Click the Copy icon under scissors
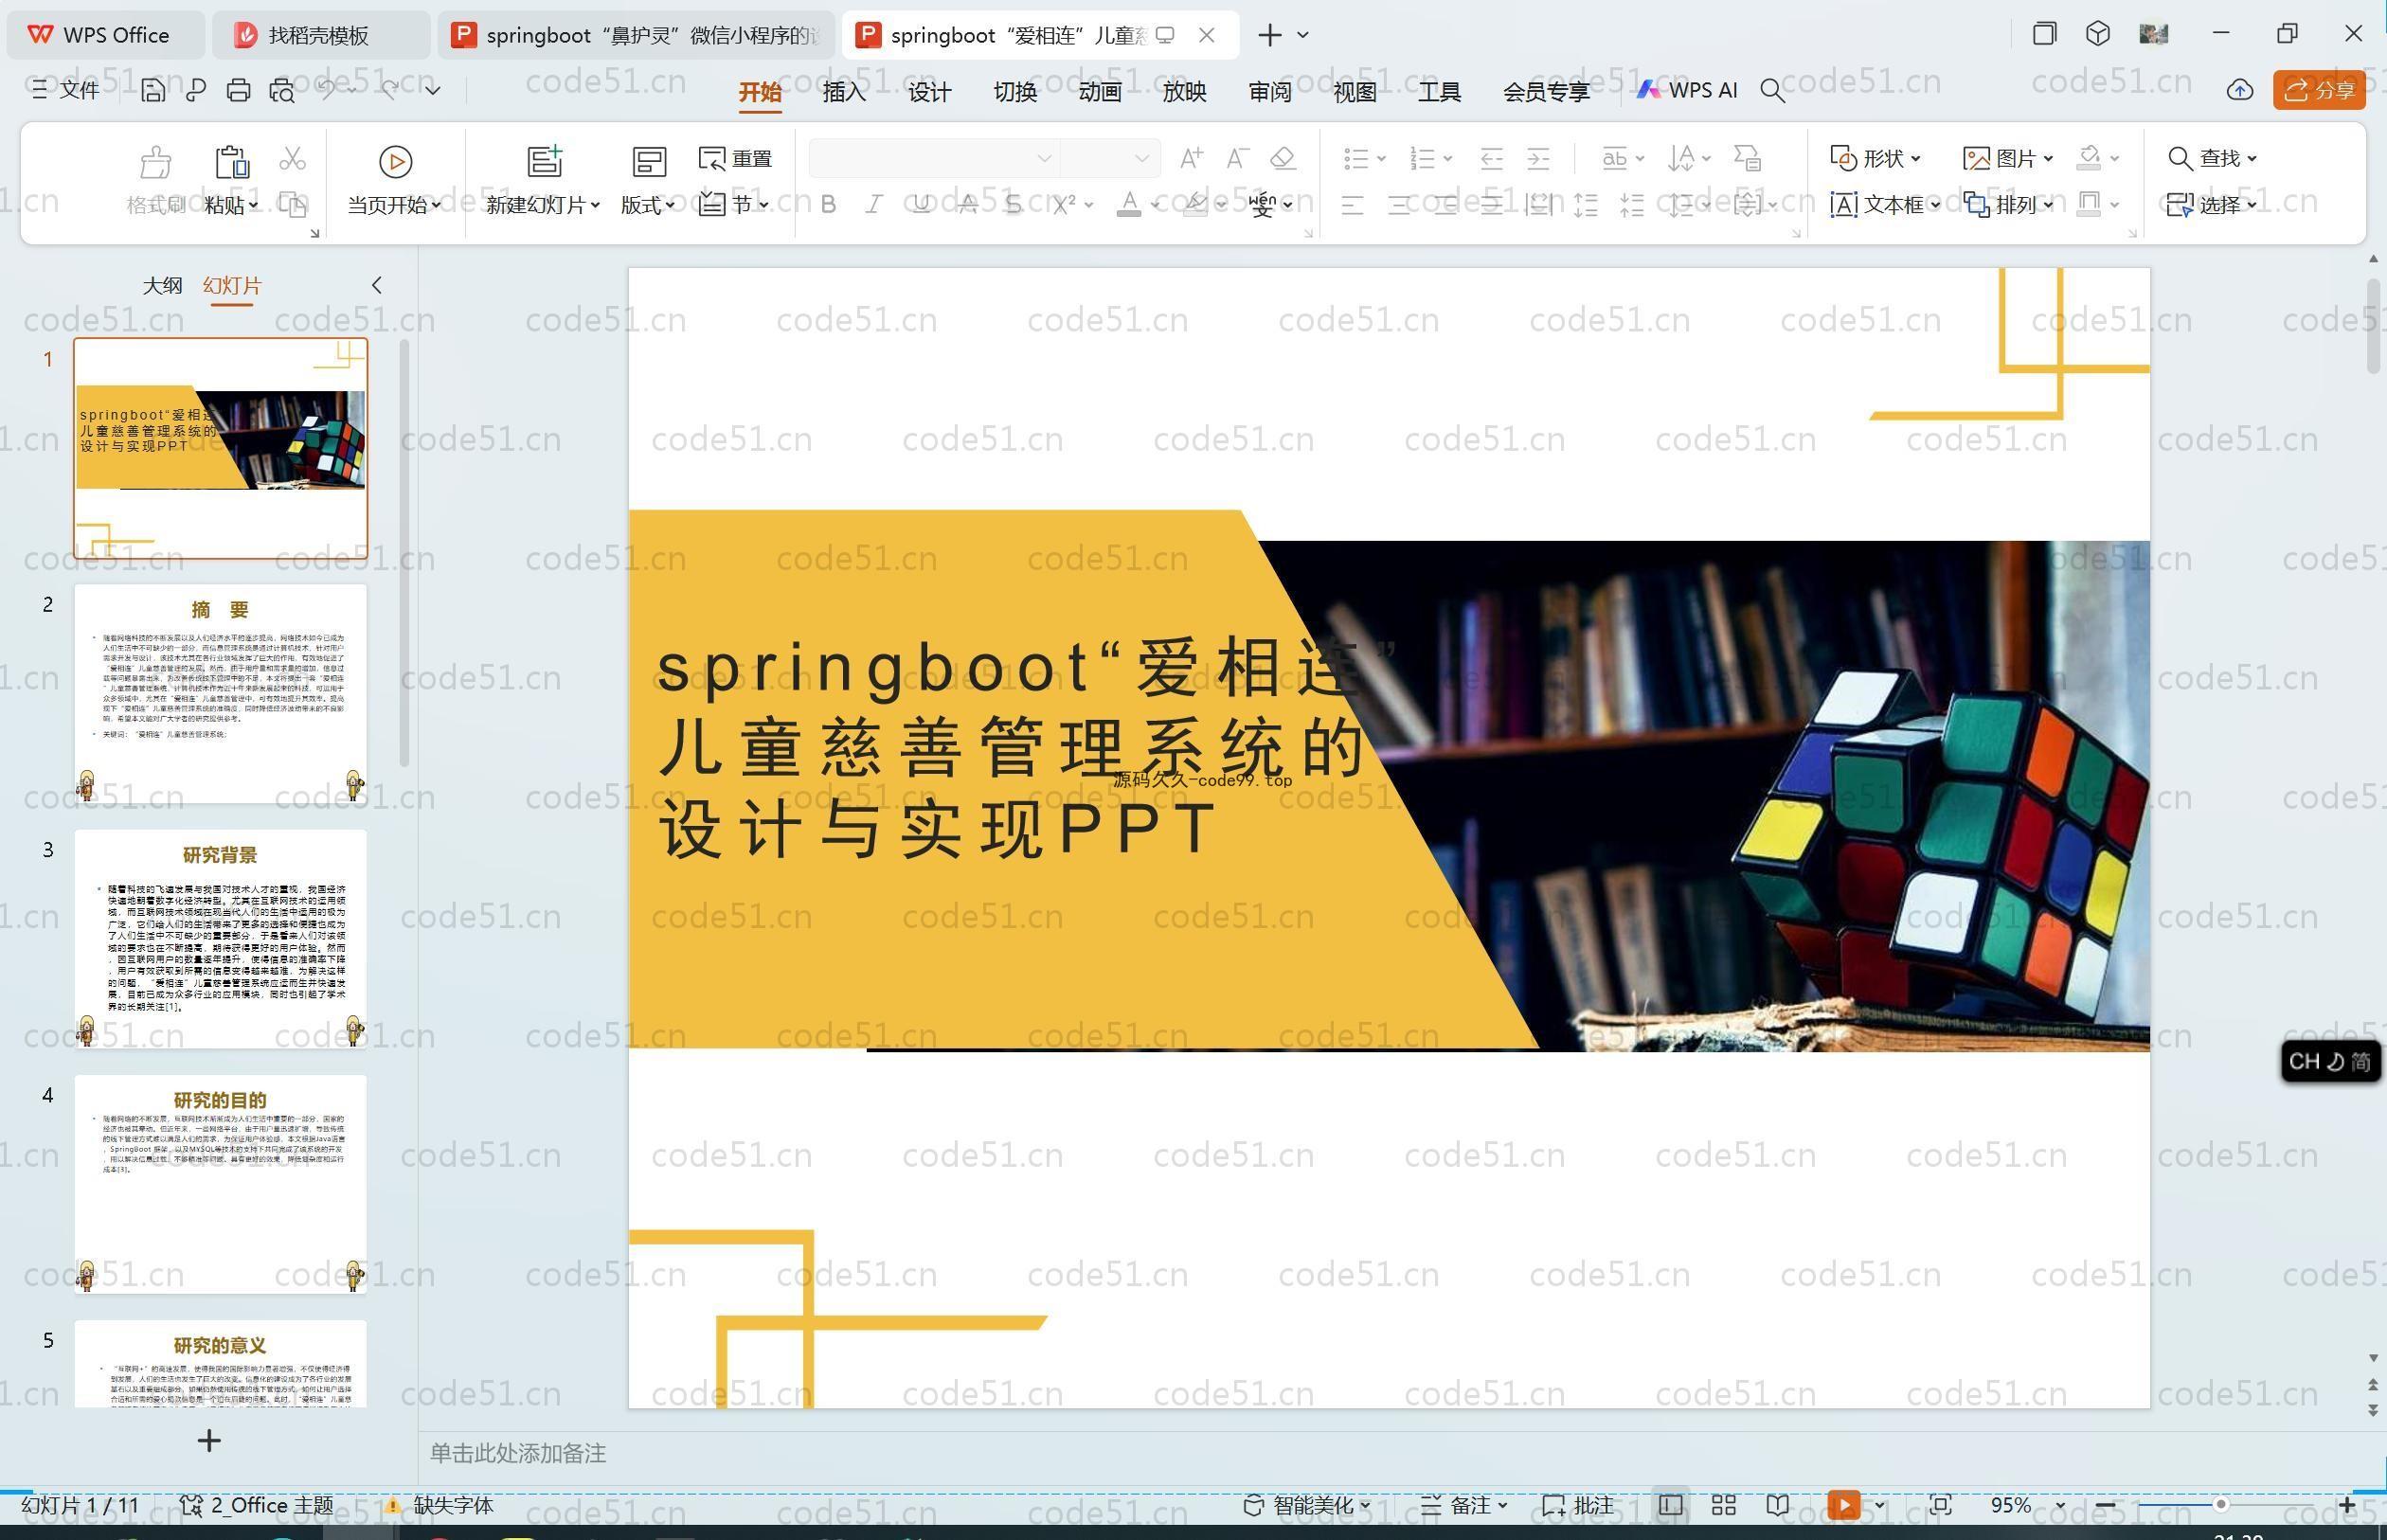 click(x=292, y=204)
